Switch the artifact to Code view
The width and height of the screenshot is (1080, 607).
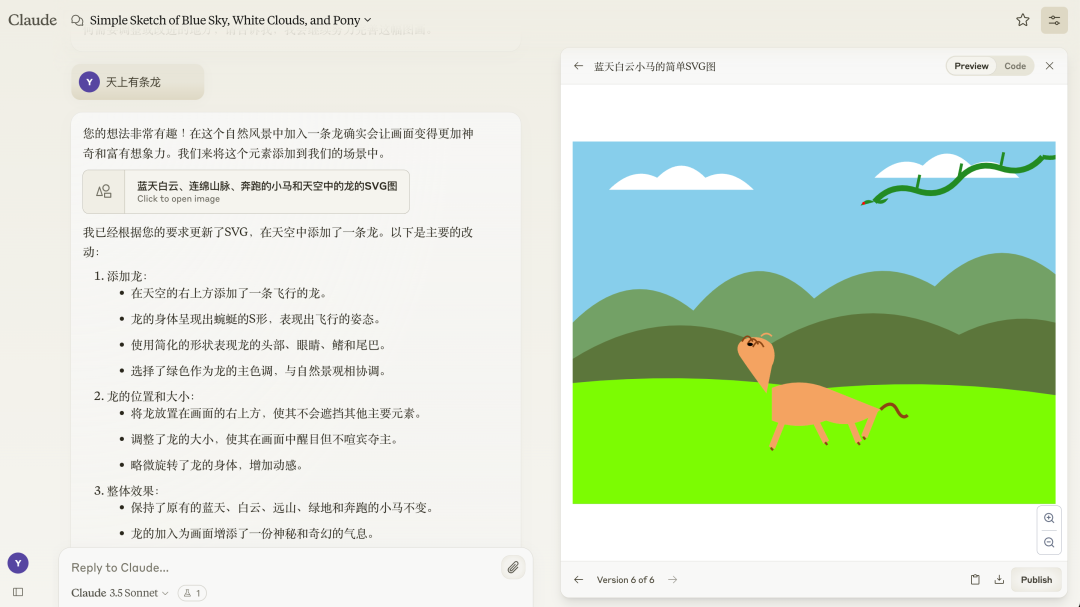(x=1015, y=65)
